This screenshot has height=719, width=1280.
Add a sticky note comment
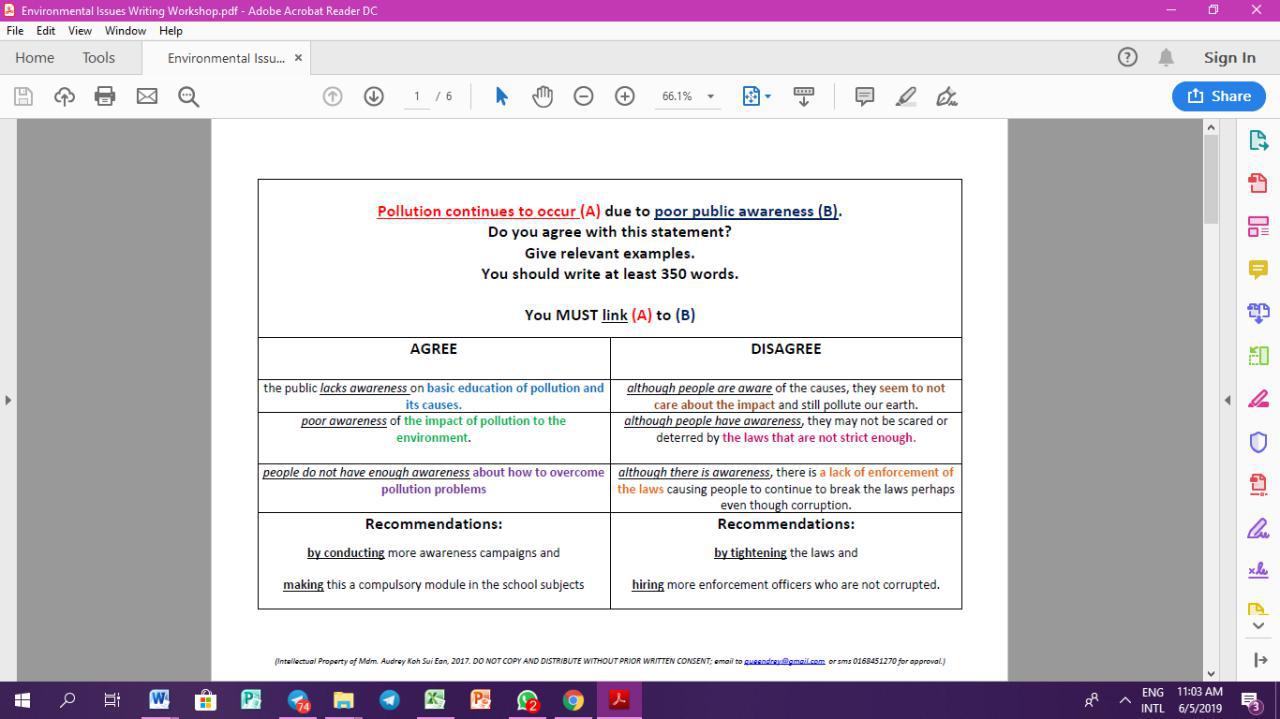click(x=865, y=96)
